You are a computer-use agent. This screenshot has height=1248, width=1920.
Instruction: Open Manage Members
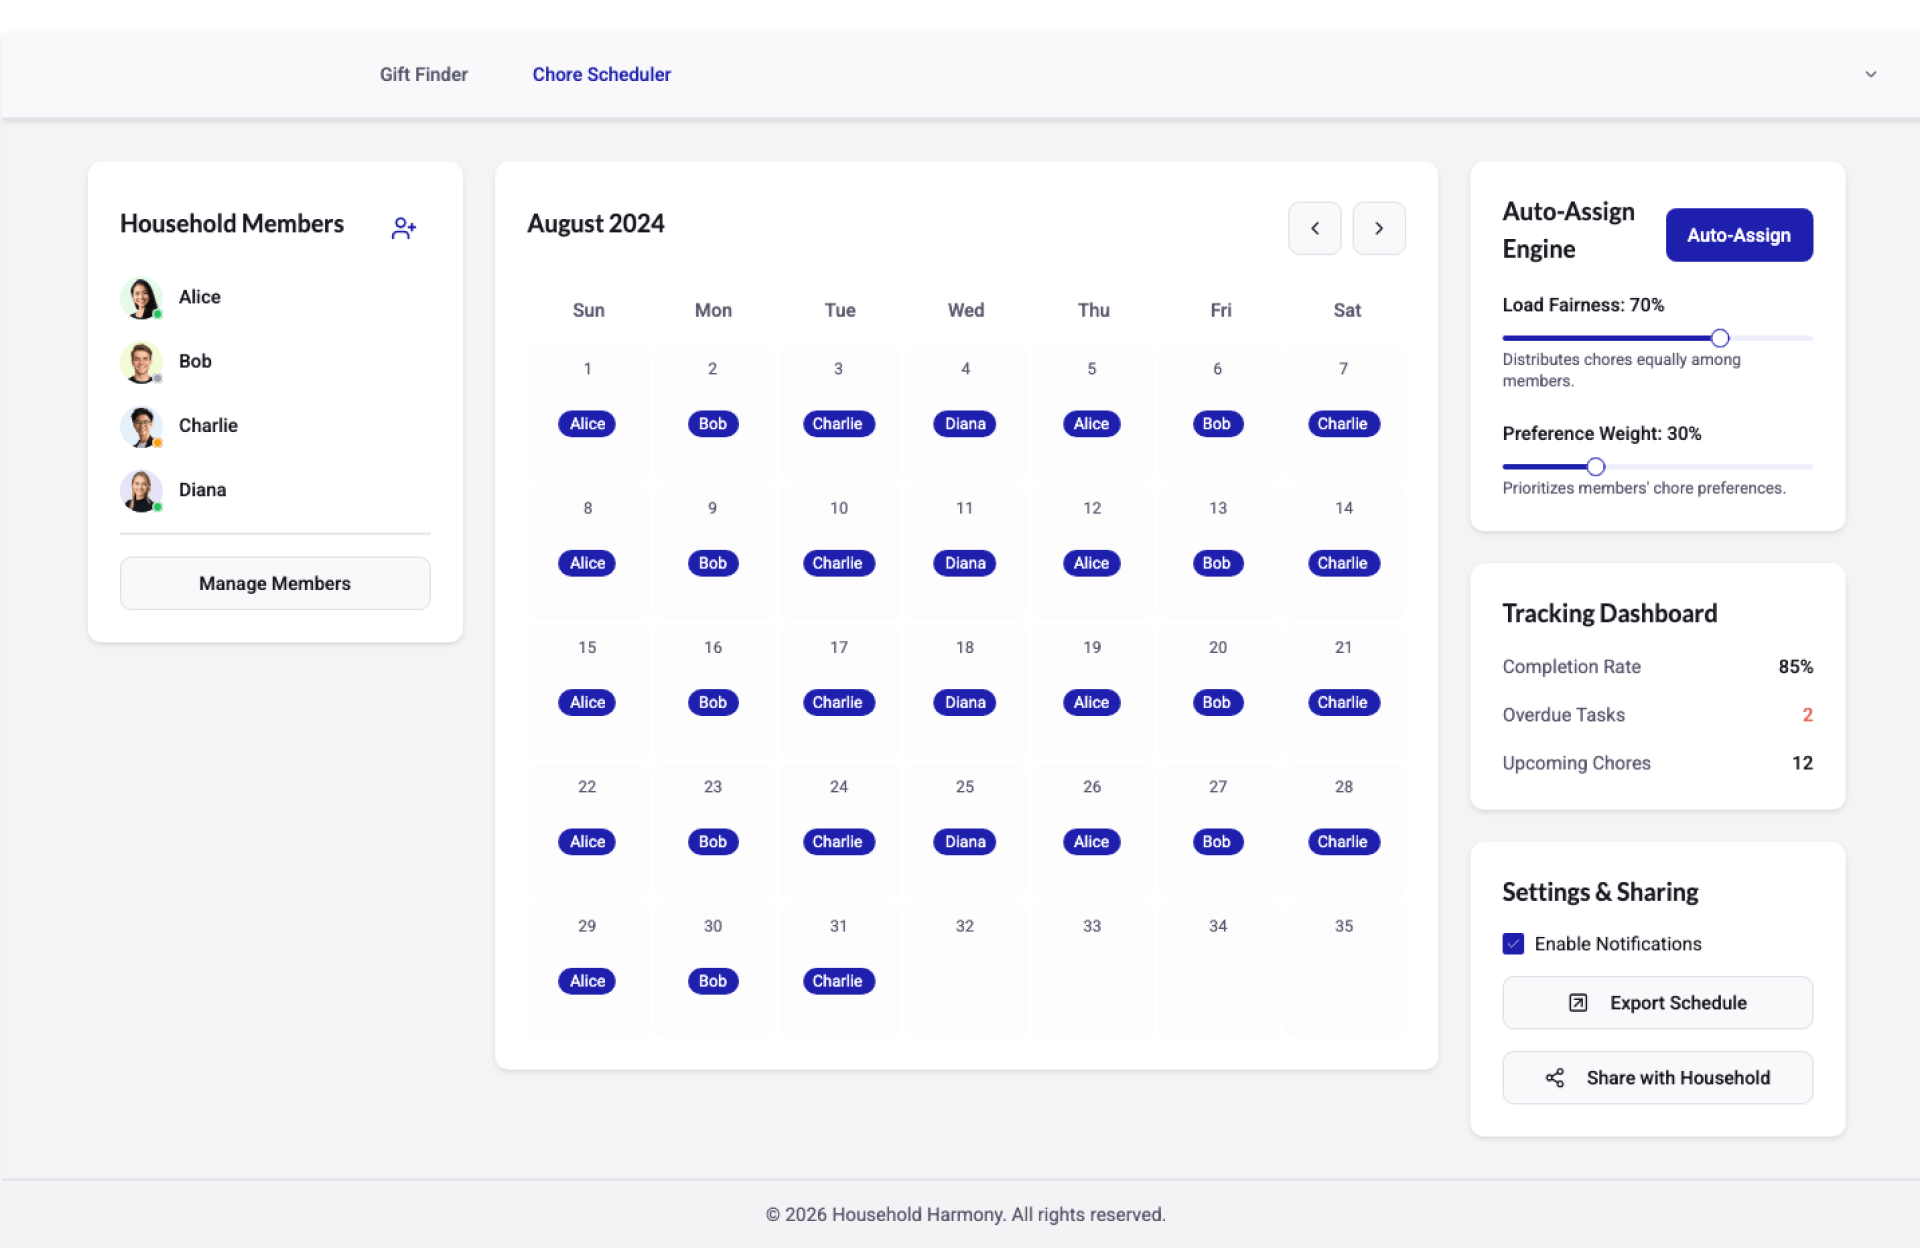tap(275, 583)
